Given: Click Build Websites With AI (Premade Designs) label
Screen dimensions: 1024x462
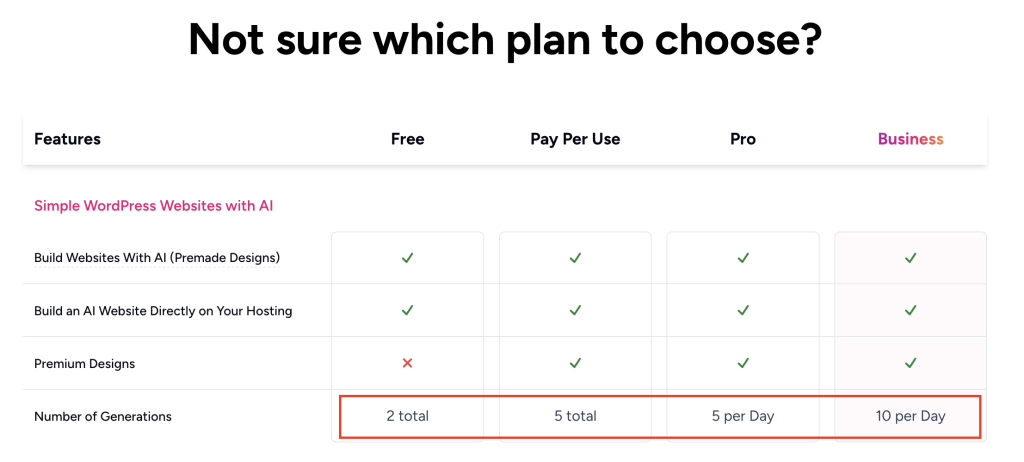Looking at the screenshot, I should [157, 258].
